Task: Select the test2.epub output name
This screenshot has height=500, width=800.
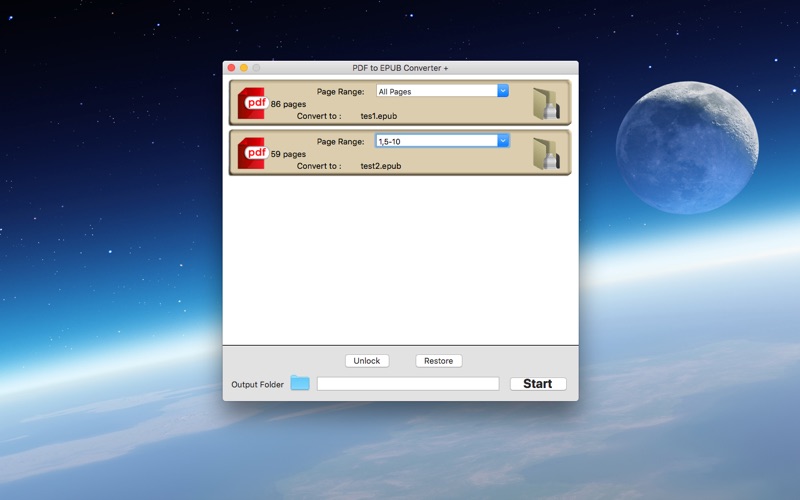Action: [381, 166]
